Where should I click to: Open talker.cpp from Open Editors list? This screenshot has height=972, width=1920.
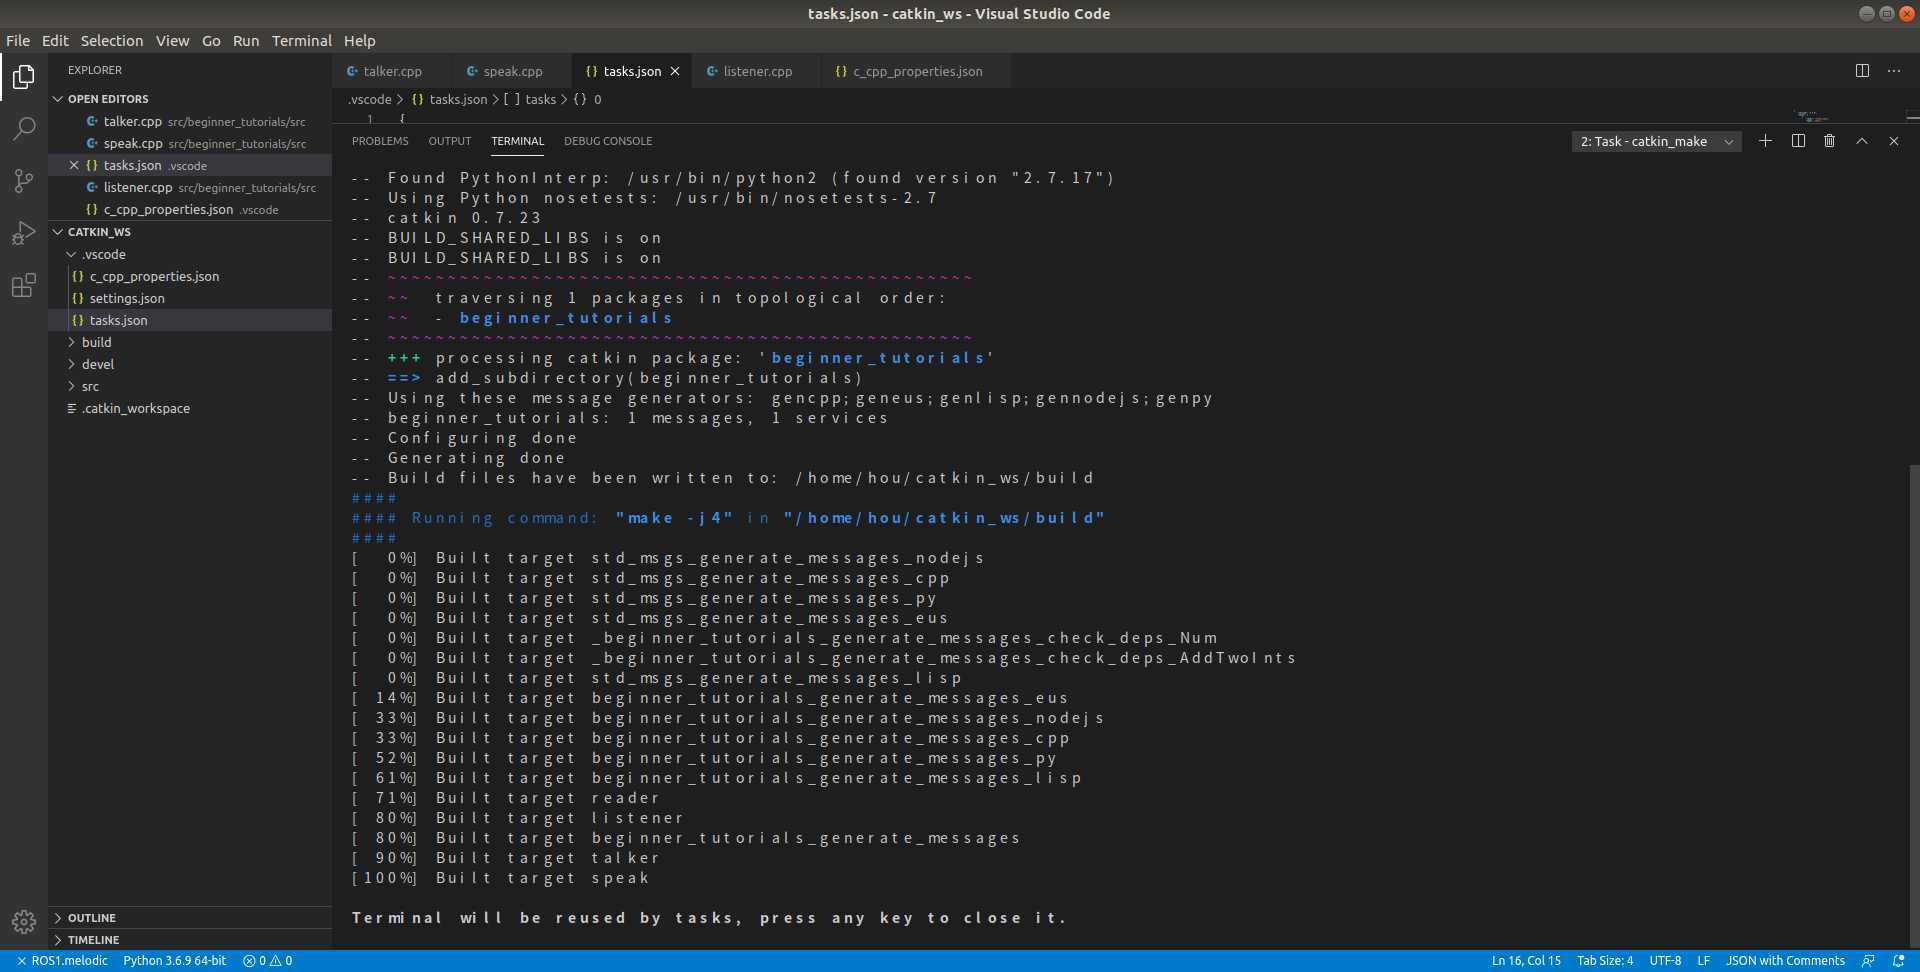190,121
